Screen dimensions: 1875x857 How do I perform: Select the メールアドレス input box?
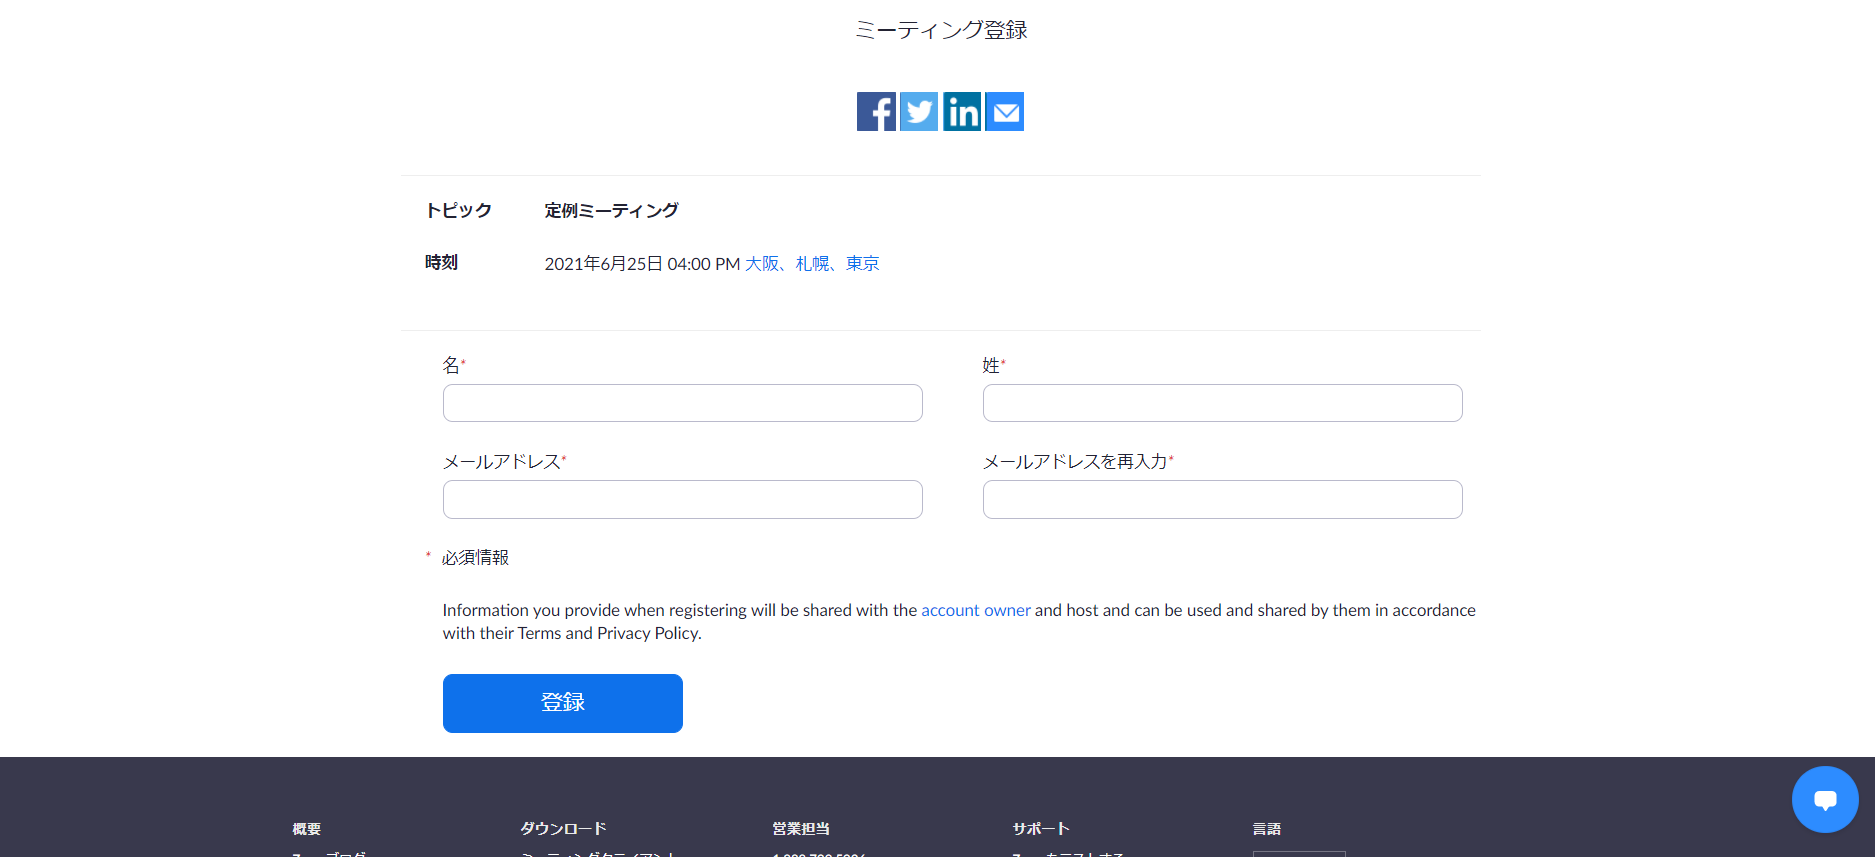[682, 499]
